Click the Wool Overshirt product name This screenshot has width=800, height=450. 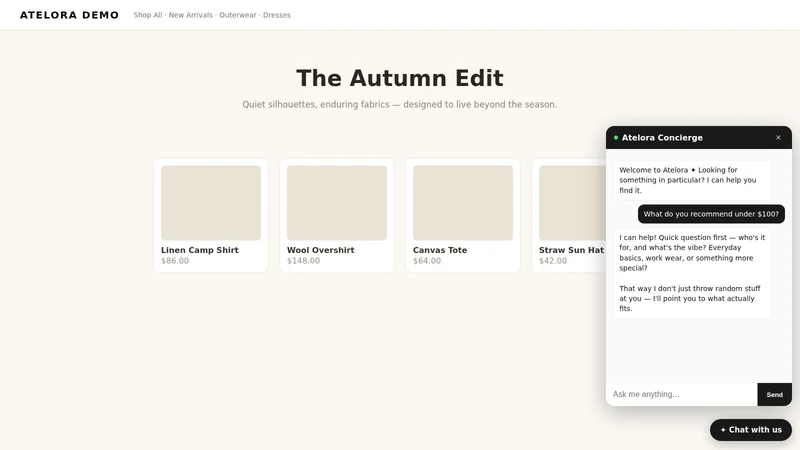point(320,250)
